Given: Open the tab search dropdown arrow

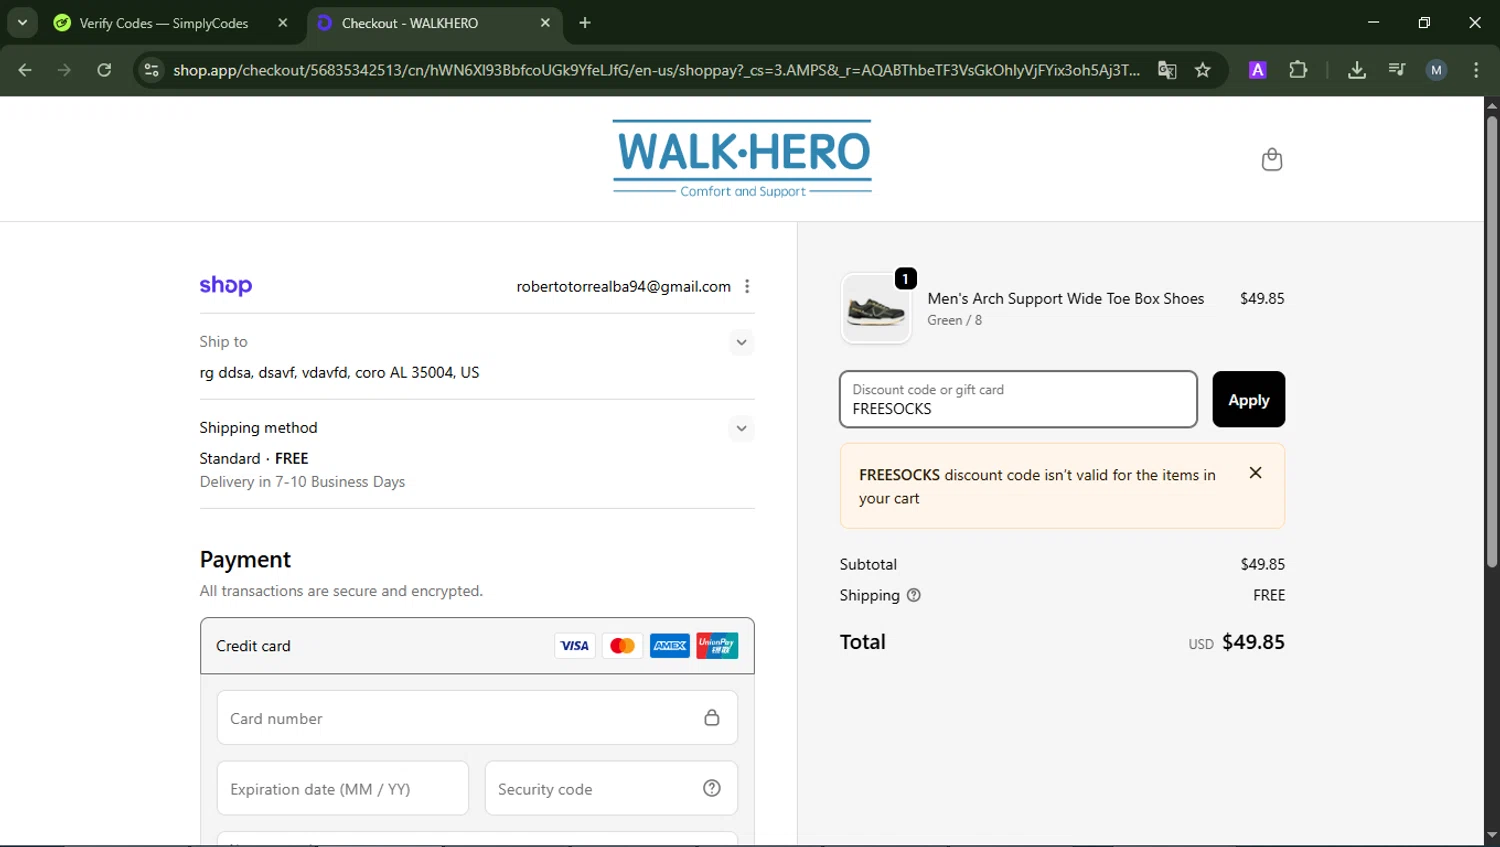Looking at the screenshot, I should [x=22, y=23].
